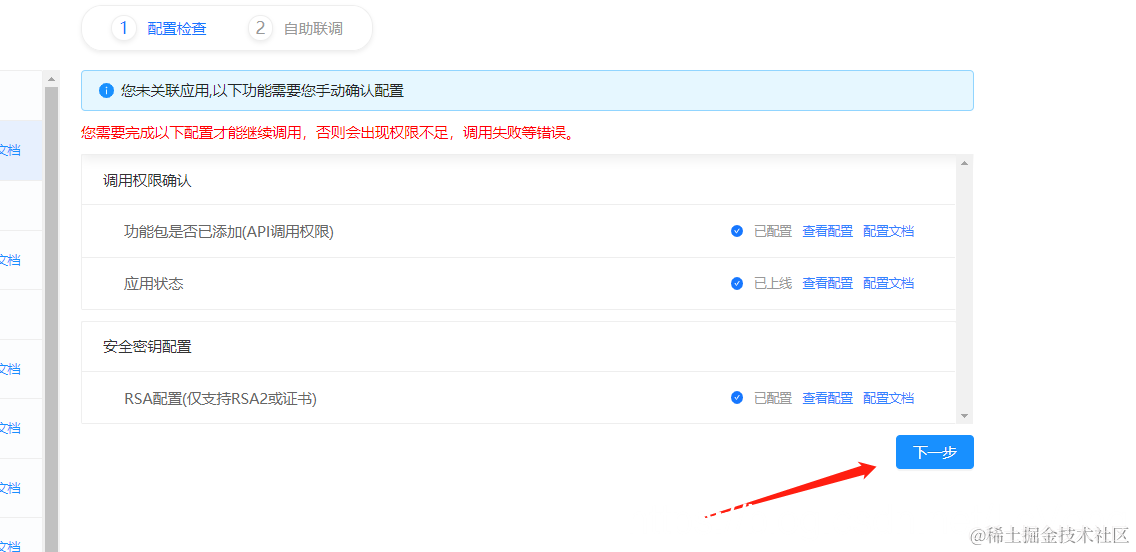Click the 应用状态 row label
This screenshot has width=1136, height=552.
[154, 283]
